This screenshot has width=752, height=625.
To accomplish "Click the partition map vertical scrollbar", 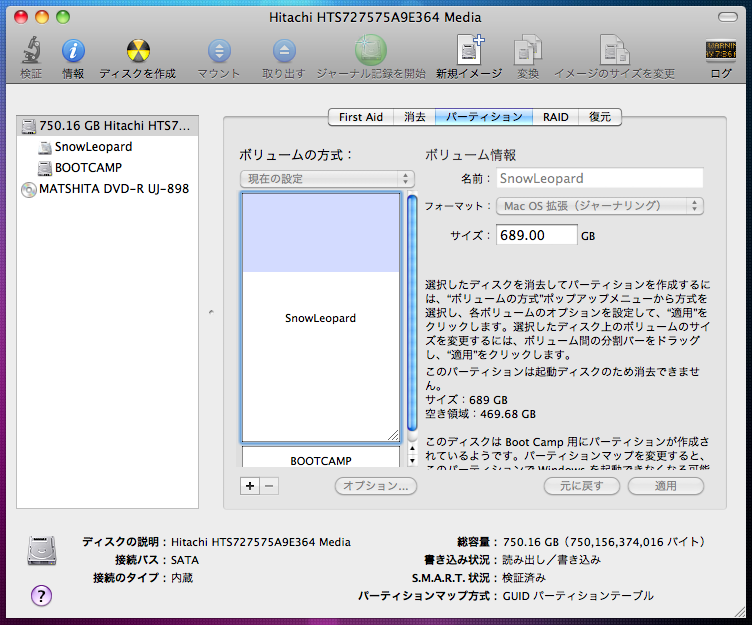I will (x=412, y=314).
